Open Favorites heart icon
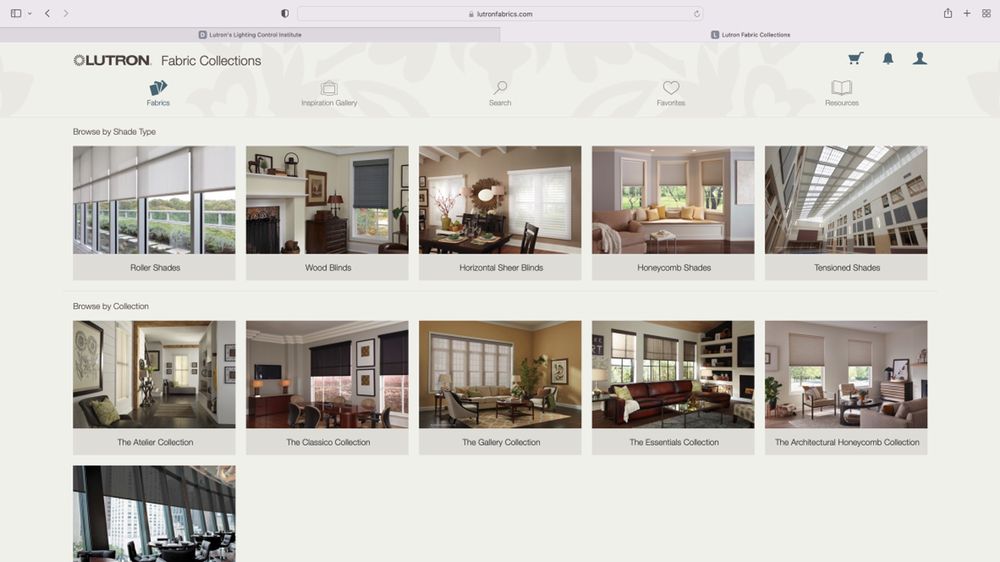The width and height of the screenshot is (1000, 562). point(671,89)
